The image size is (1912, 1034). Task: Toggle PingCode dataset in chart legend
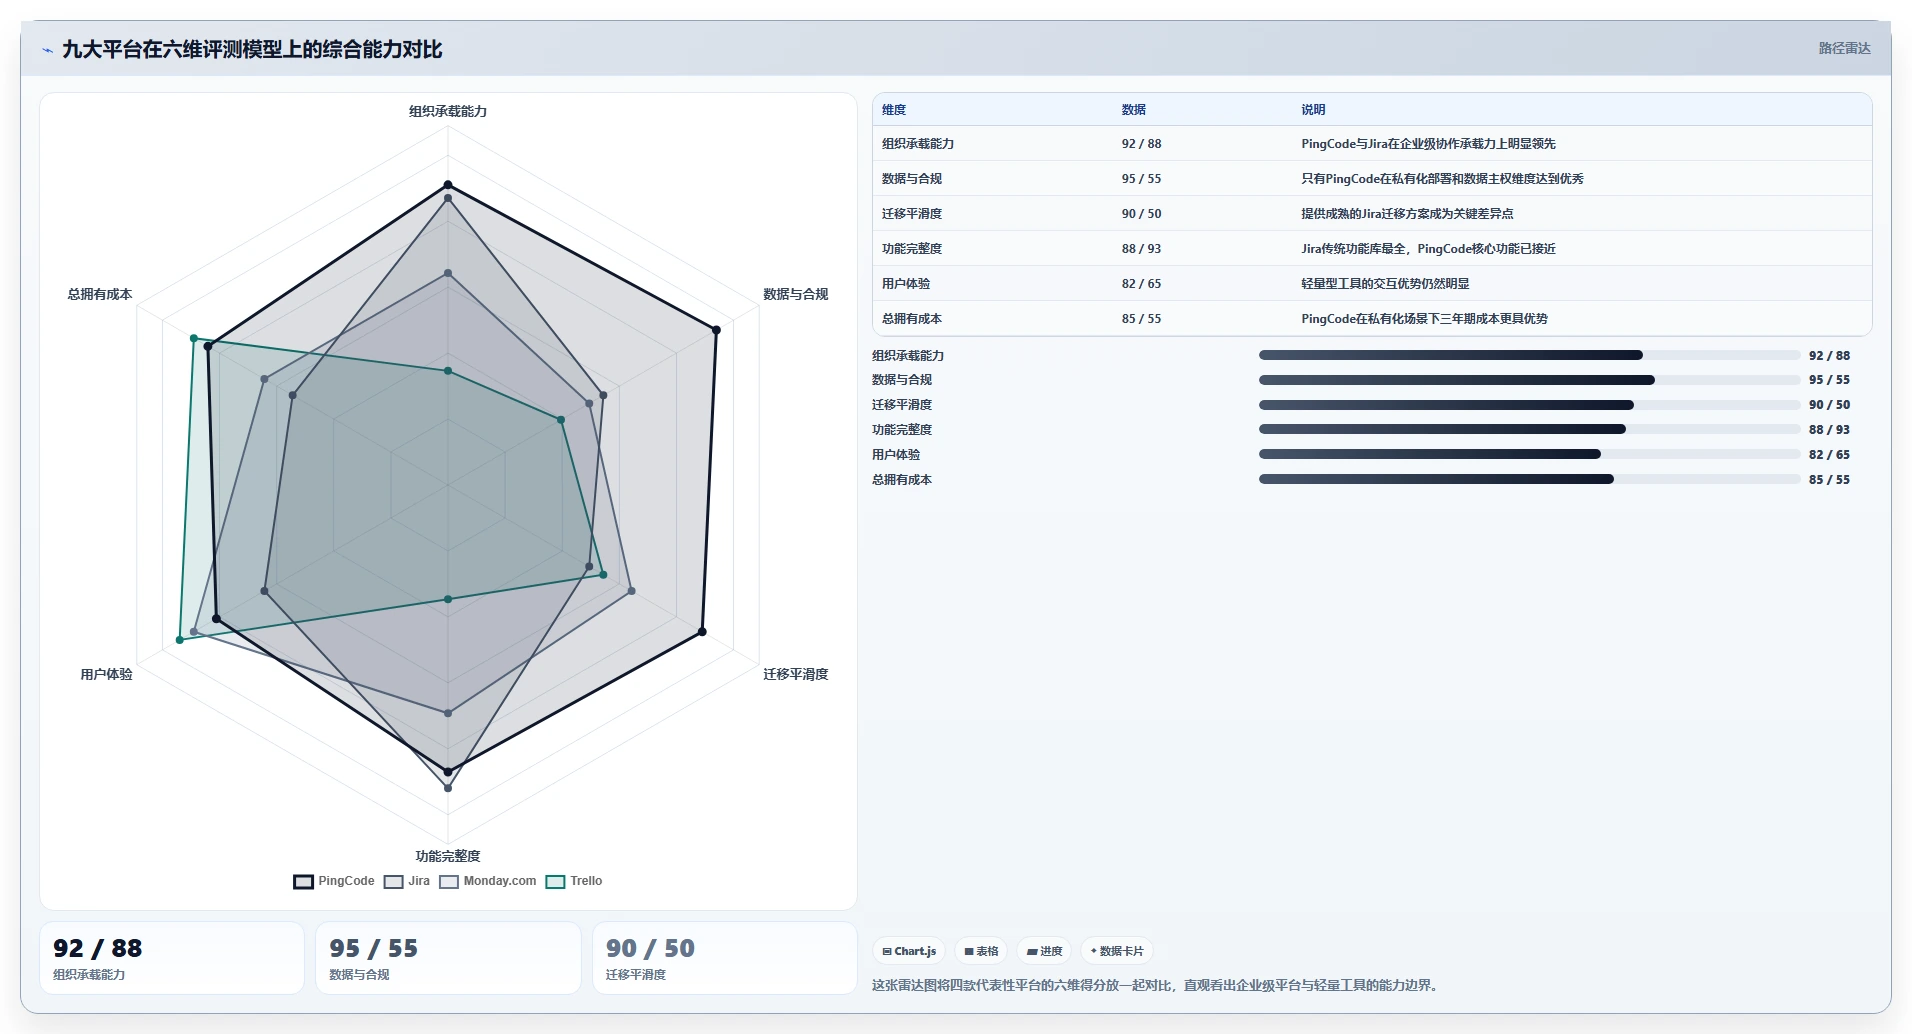tap(334, 881)
